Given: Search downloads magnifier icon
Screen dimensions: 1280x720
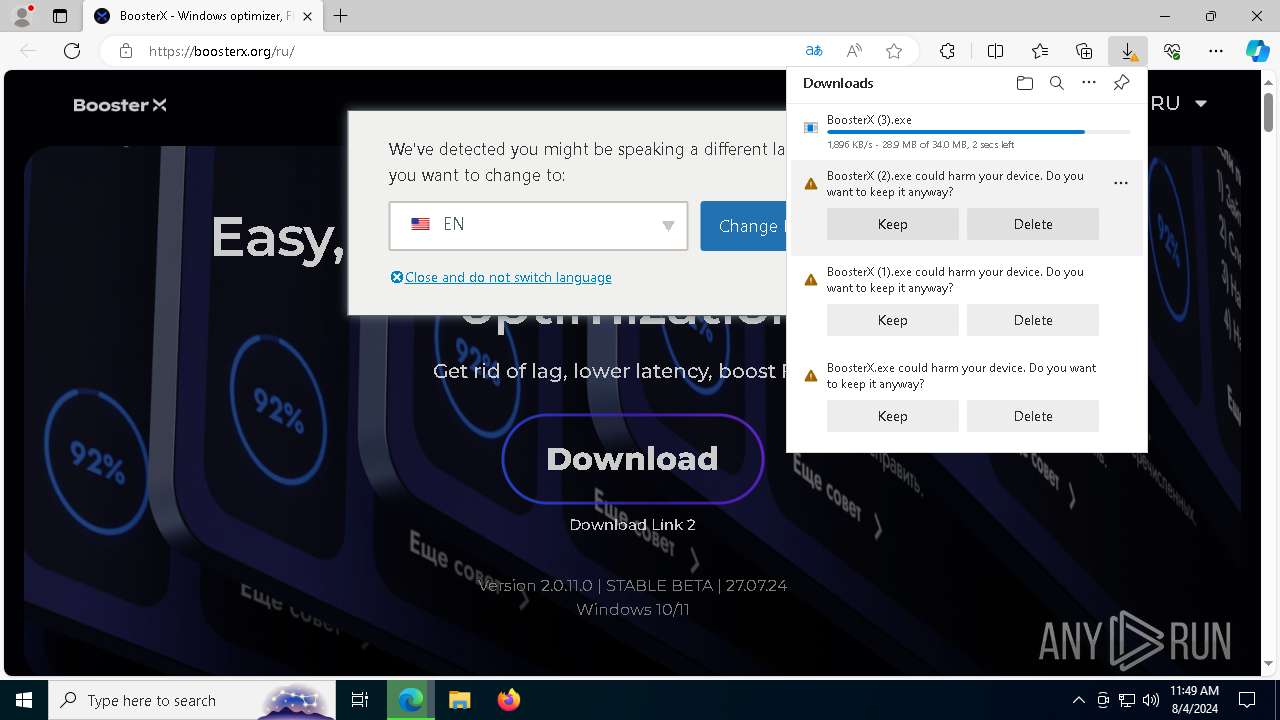Looking at the screenshot, I should pyautogui.click(x=1056, y=83).
